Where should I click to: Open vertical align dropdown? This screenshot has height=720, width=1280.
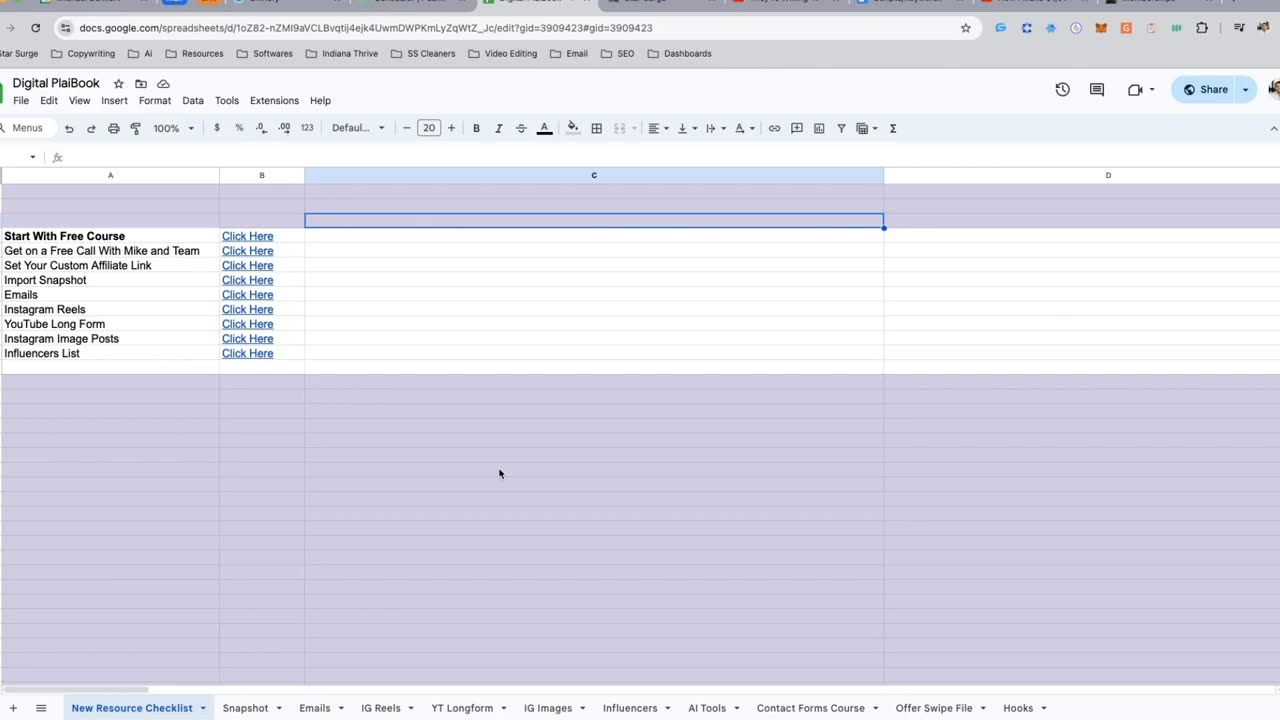686,128
